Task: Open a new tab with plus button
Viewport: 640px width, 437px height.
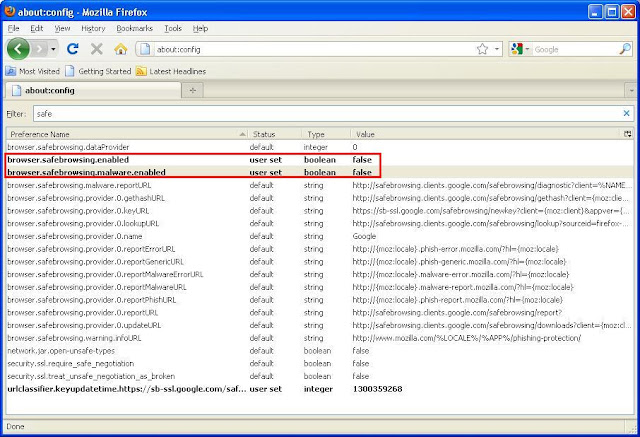Action: 193,90
